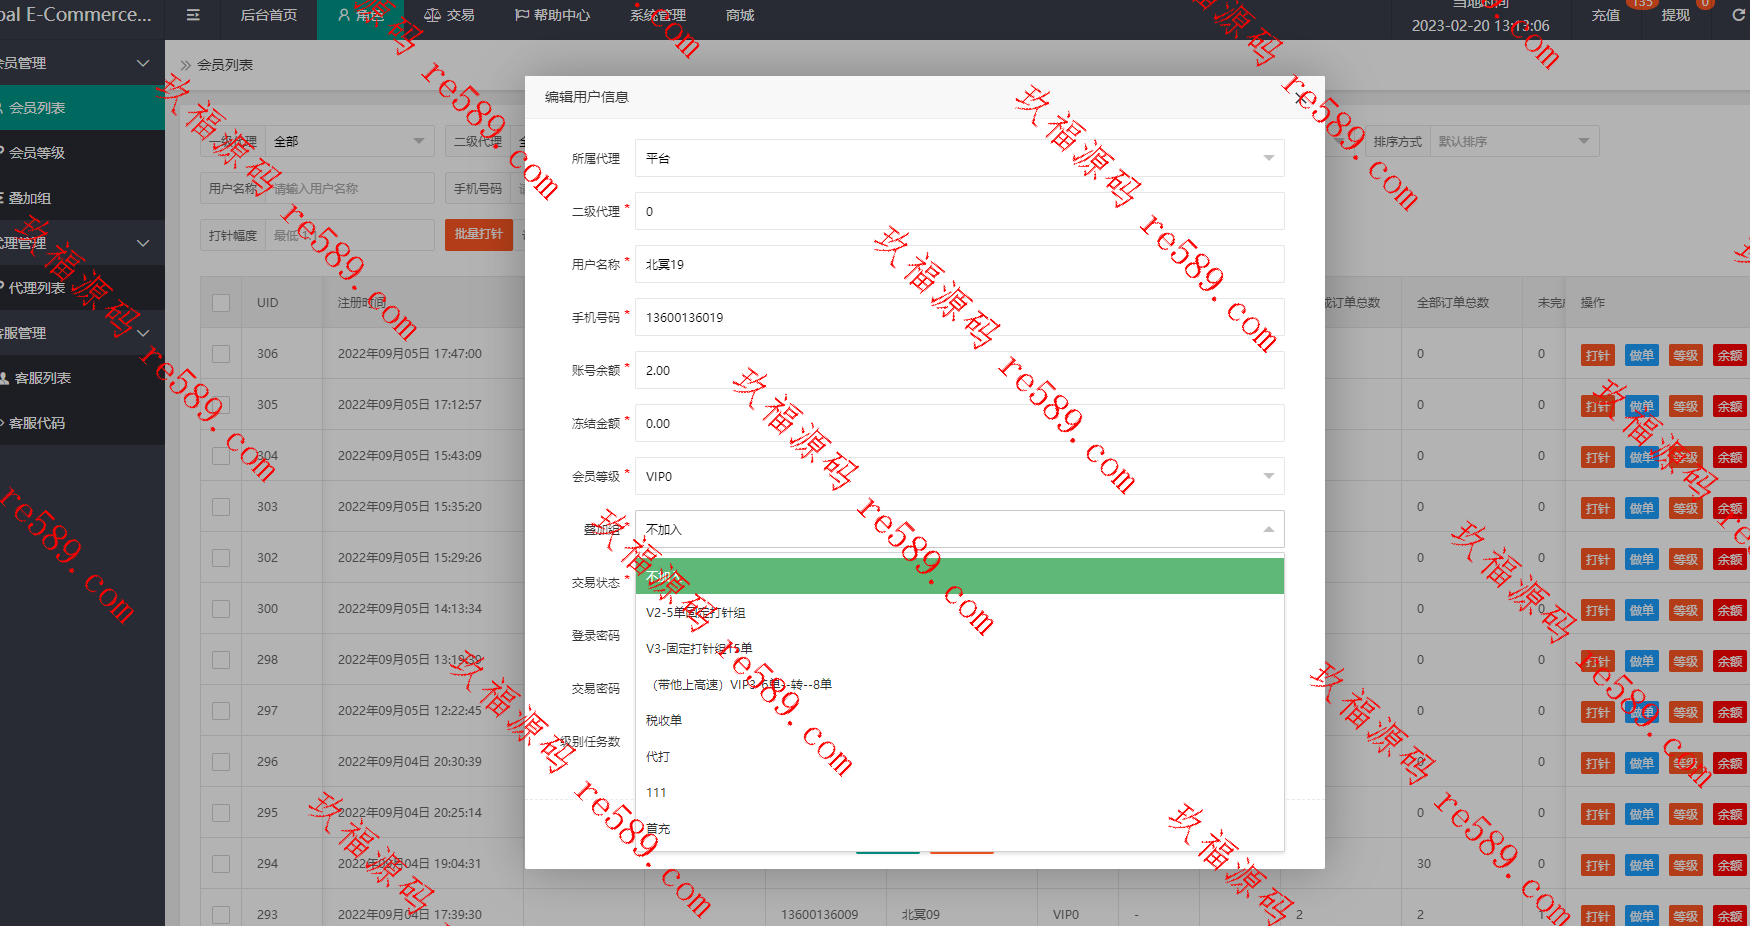Open 代理列表 in the sidebar

pyautogui.click(x=37, y=288)
